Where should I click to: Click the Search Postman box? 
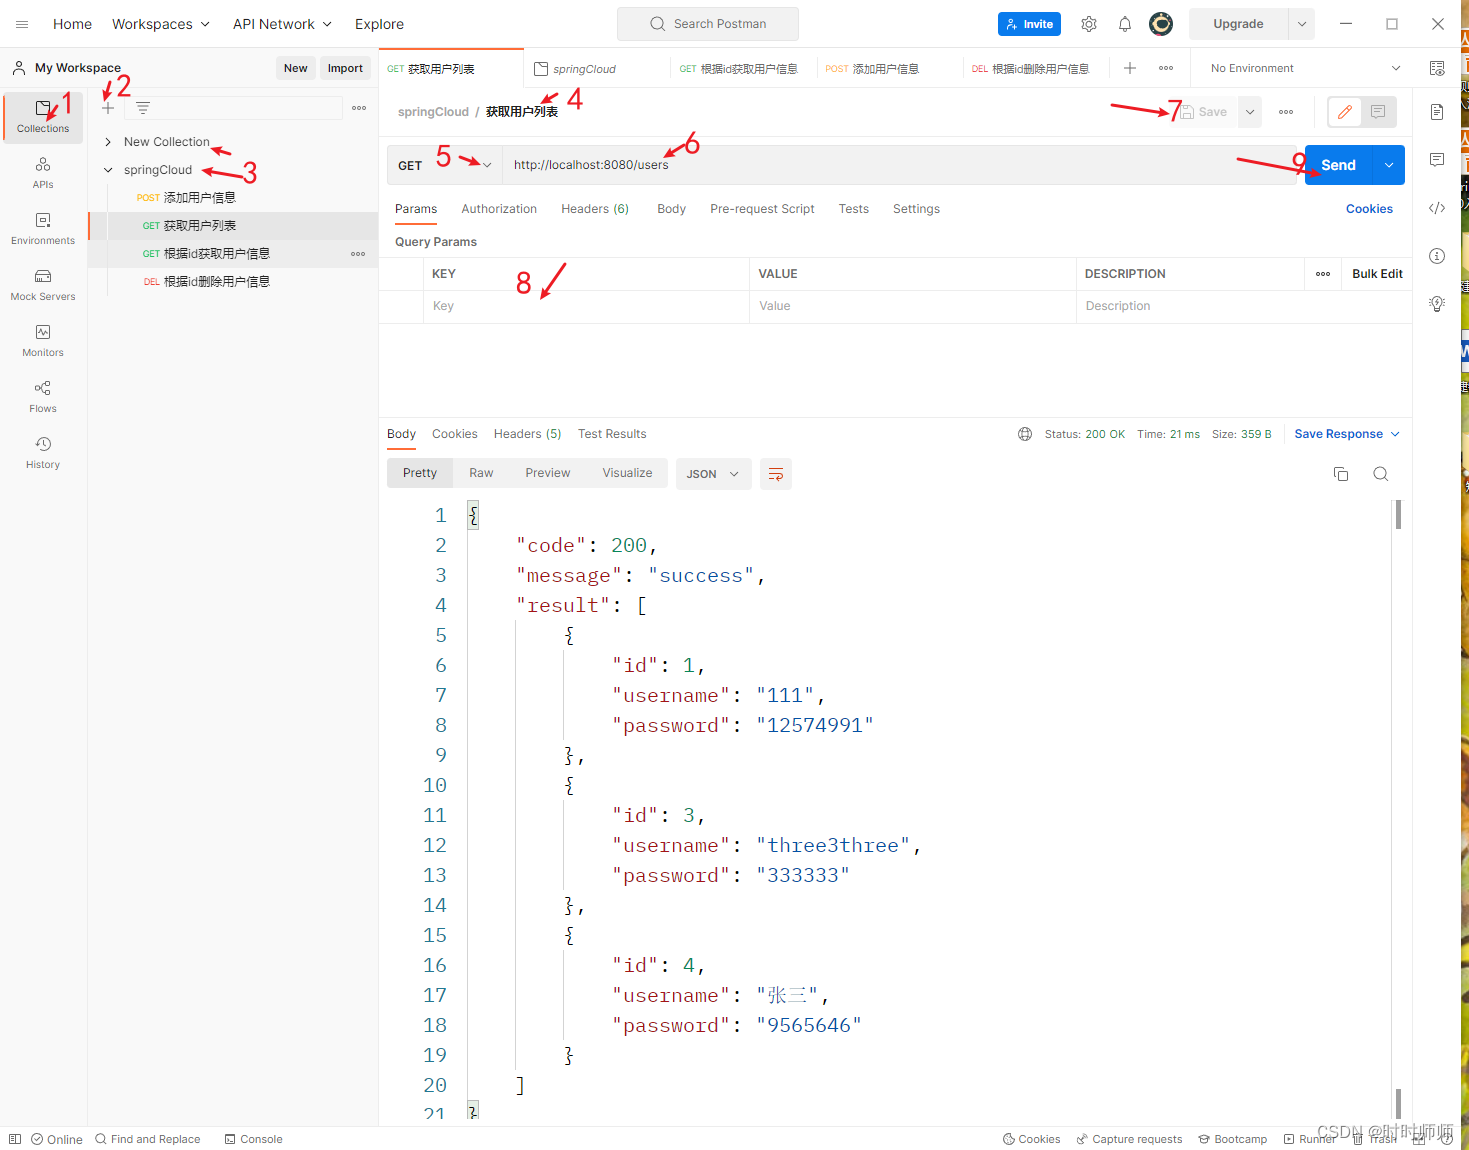coord(708,24)
